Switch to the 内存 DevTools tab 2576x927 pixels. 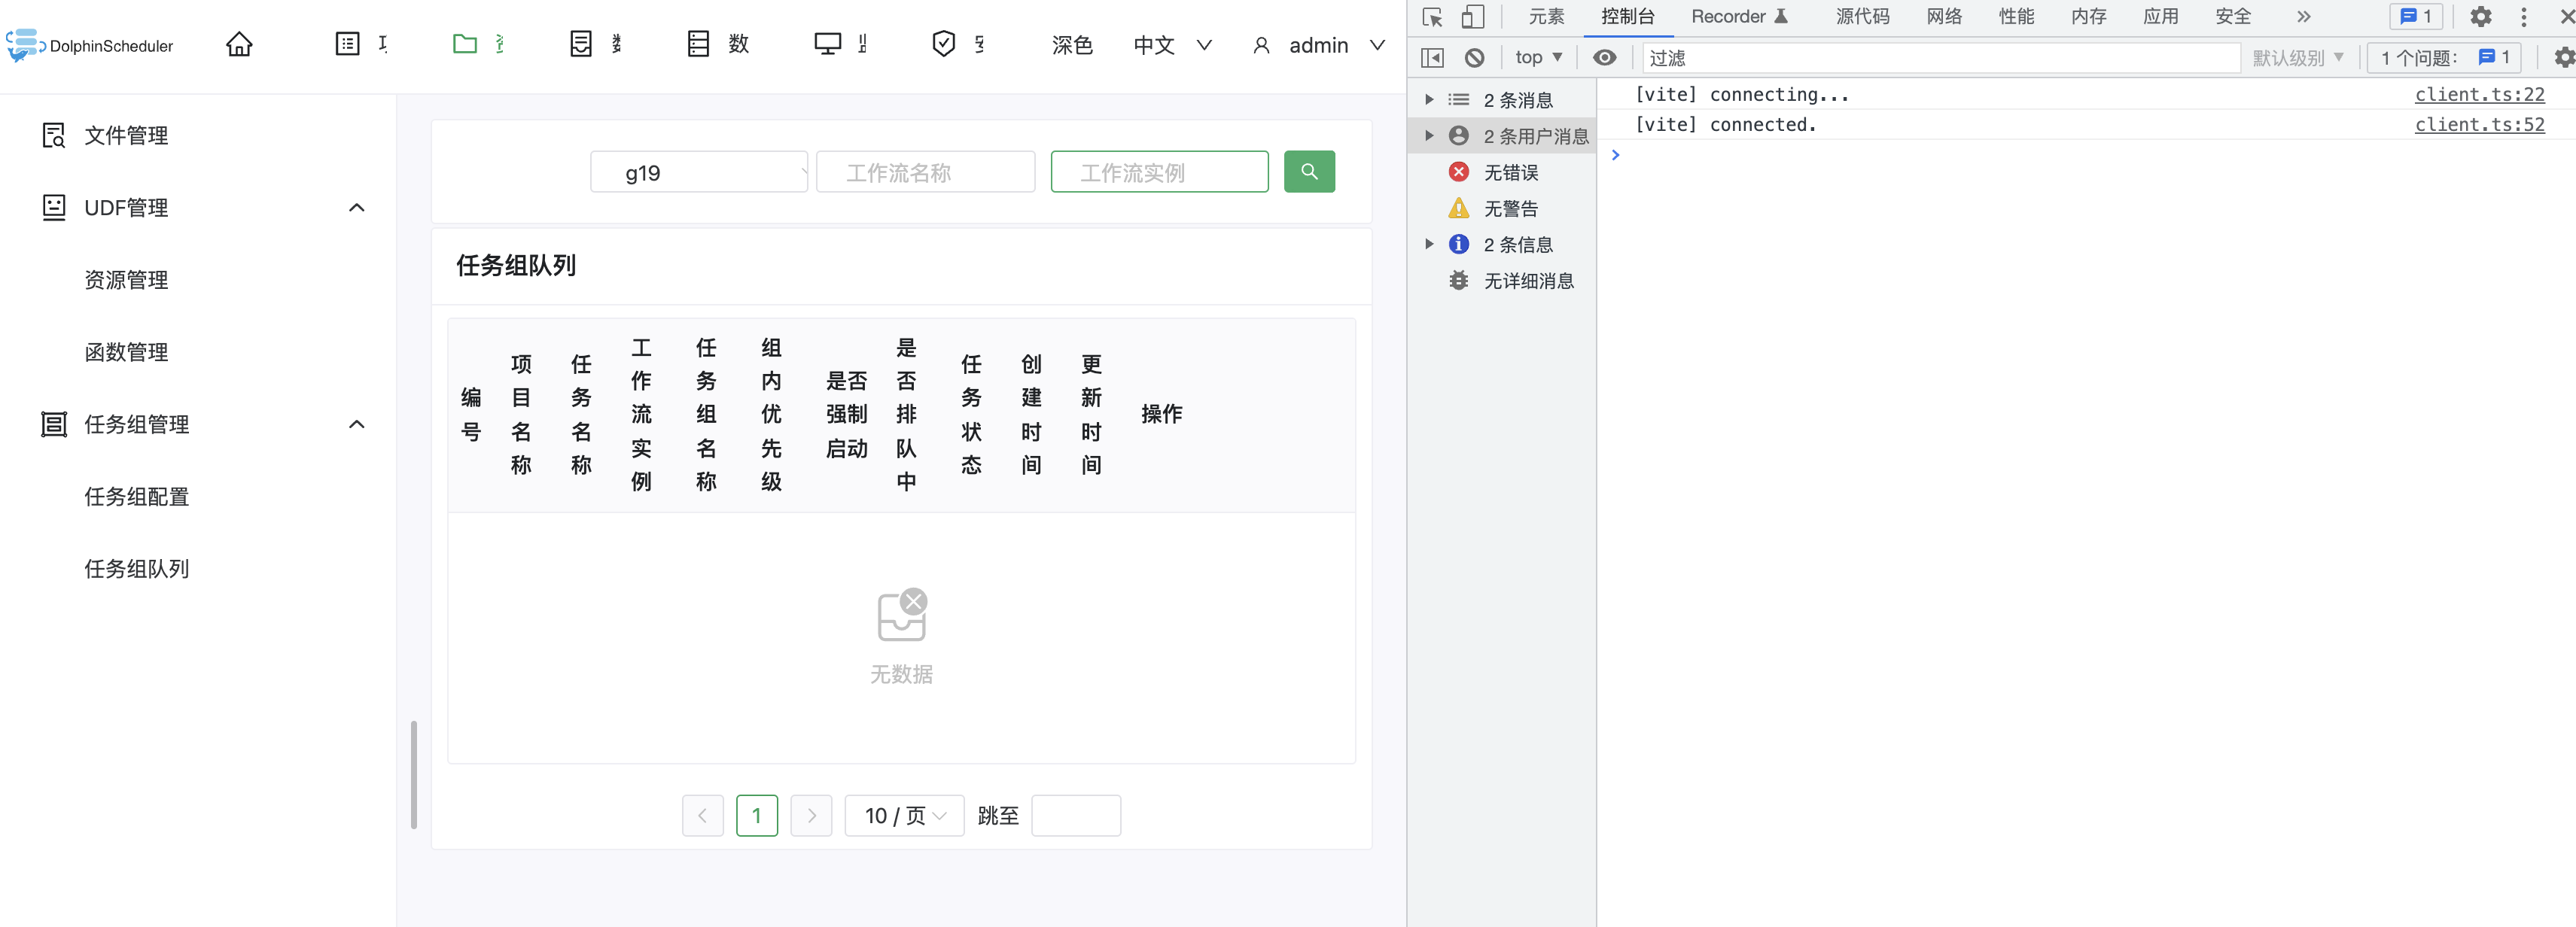[x=2088, y=17]
